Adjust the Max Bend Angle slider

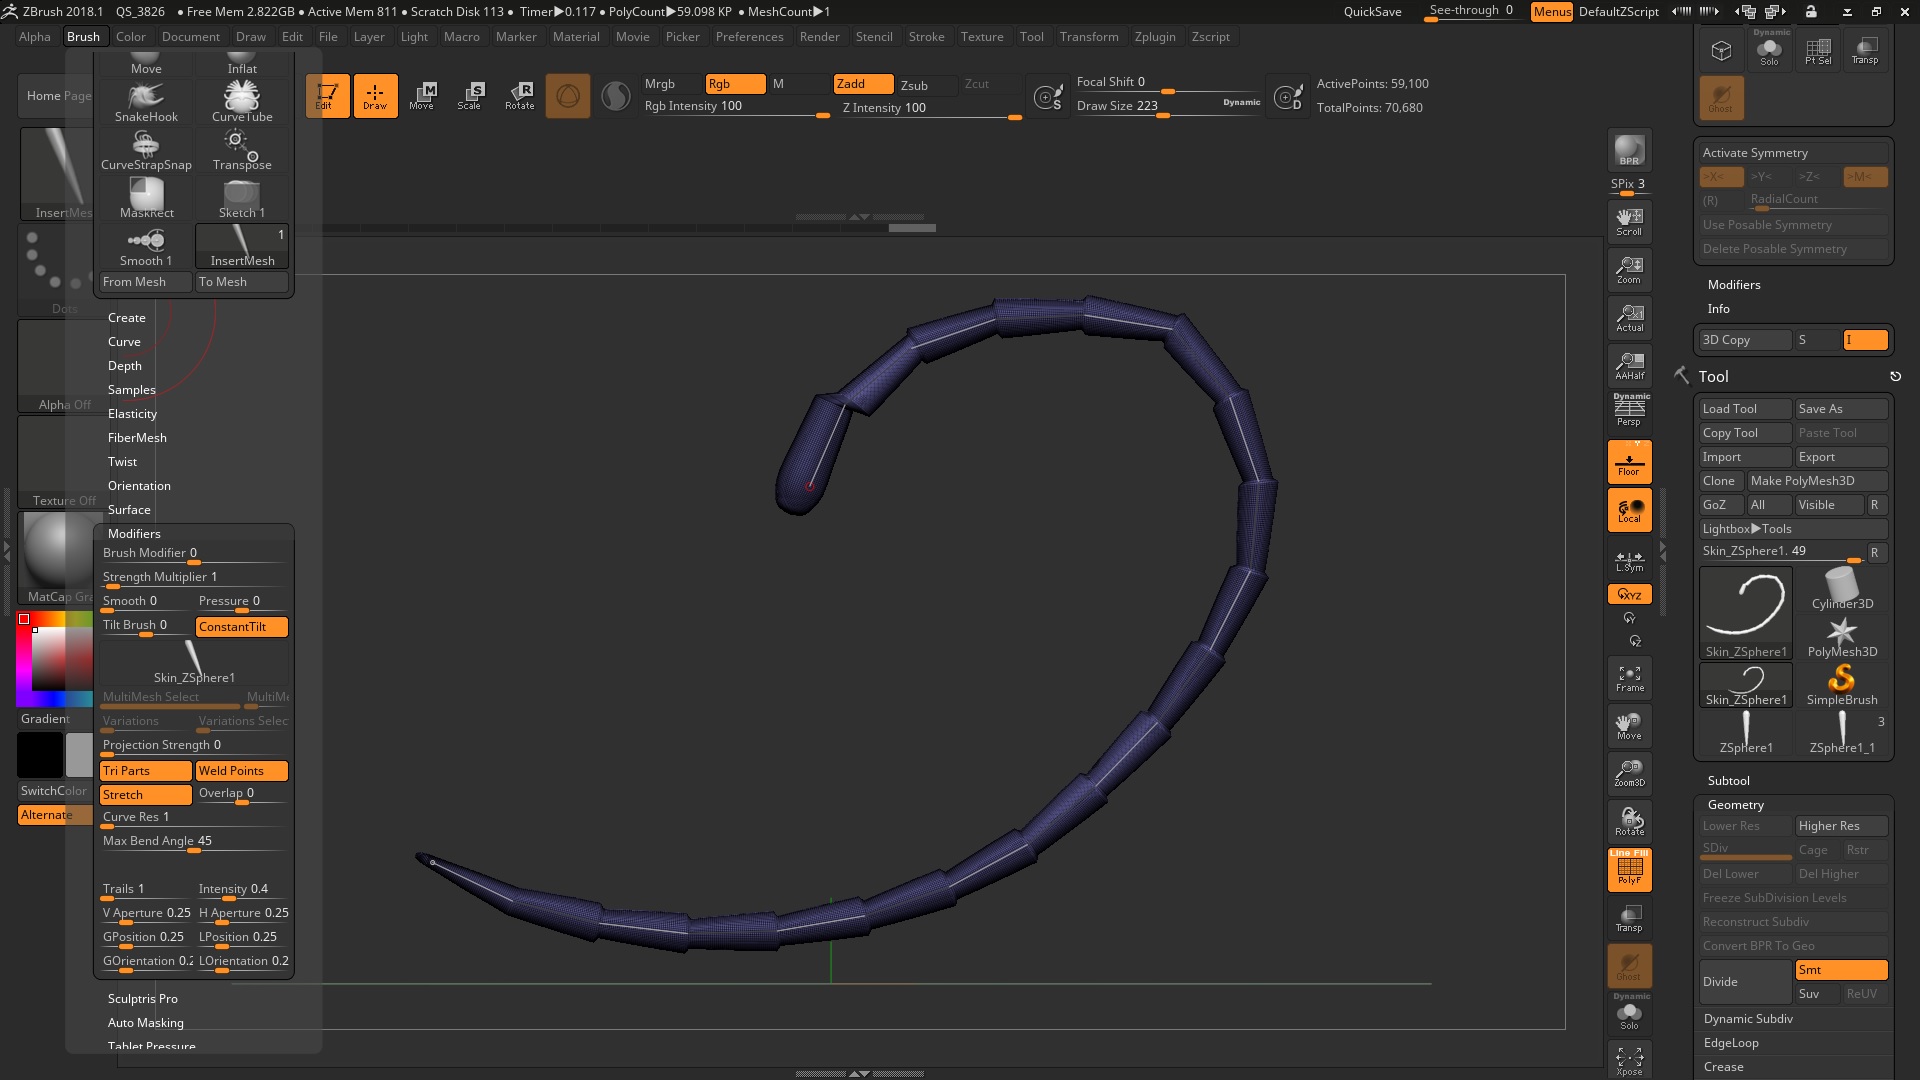[x=194, y=843]
